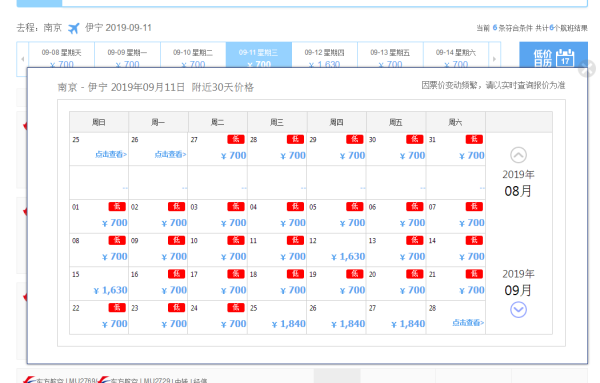Choose September 26 price ¥1,840
Viewport: 600px width, 383px height.
[348, 324]
